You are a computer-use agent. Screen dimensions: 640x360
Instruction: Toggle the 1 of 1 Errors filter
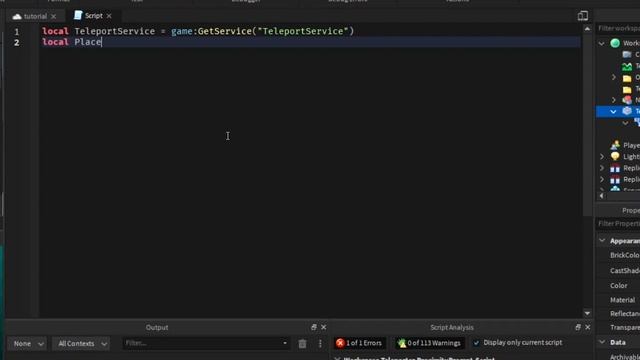point(359,343)
